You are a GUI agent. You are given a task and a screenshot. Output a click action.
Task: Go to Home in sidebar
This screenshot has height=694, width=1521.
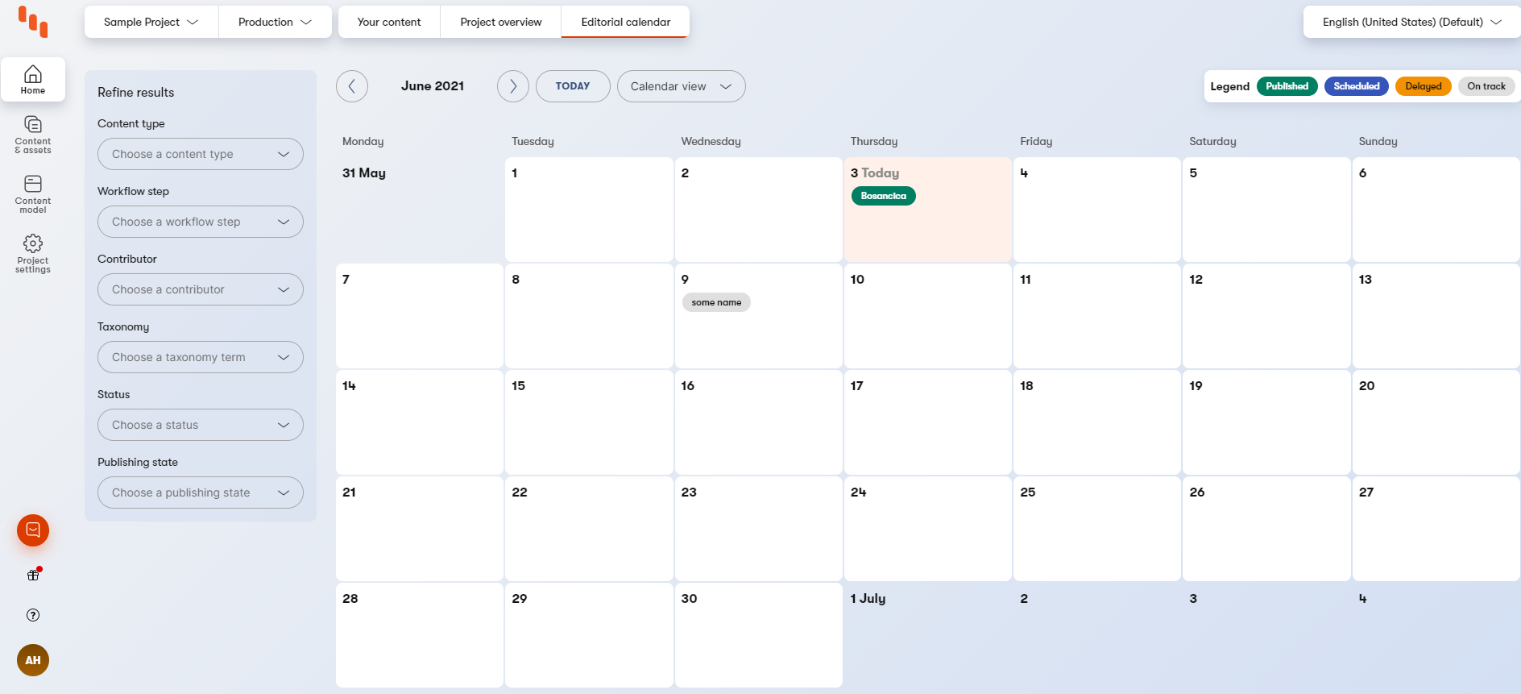[33, 79]
